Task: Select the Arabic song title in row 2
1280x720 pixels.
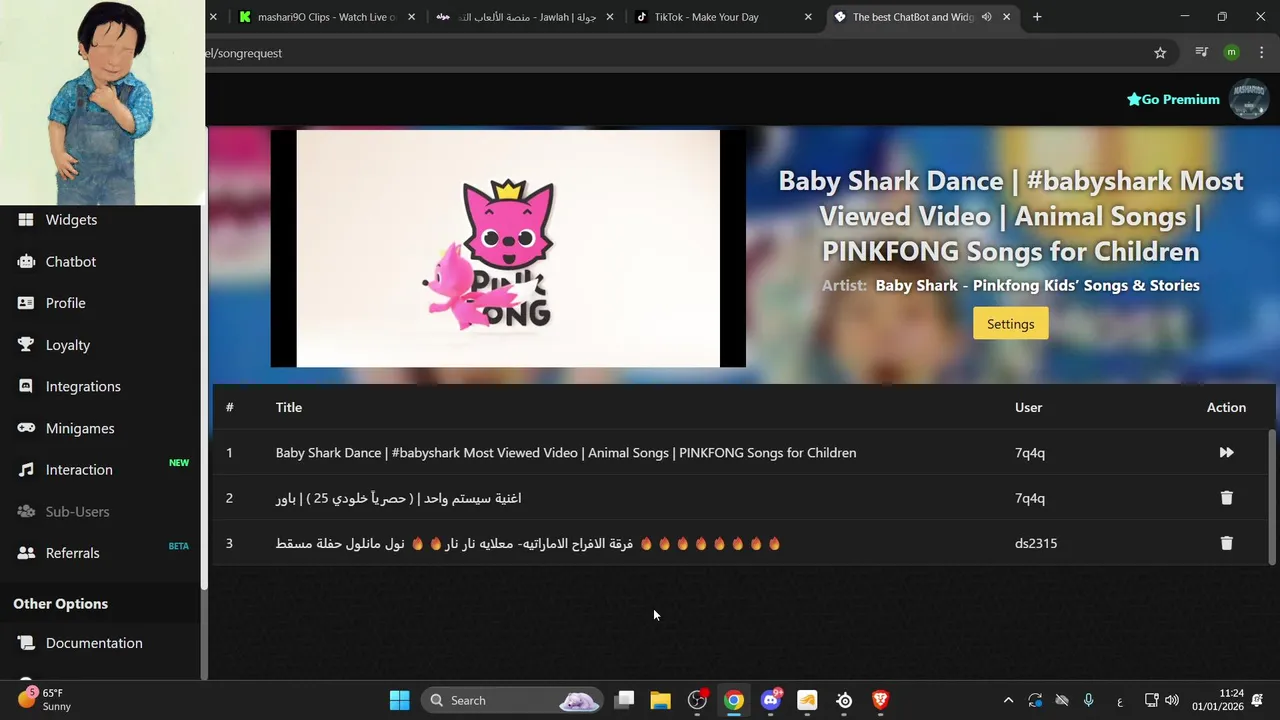Action: tap(398, 498)
